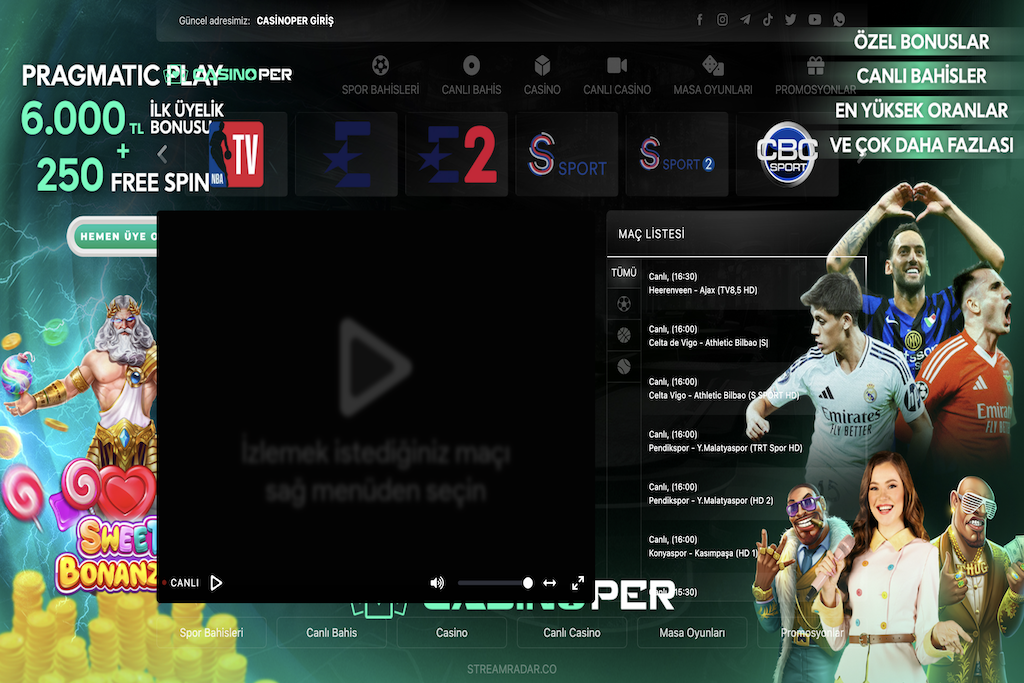Select the Eurosport 2 channel logo
The width and height of the screenshot is (1024, 683).
click(x=456, y=154)
